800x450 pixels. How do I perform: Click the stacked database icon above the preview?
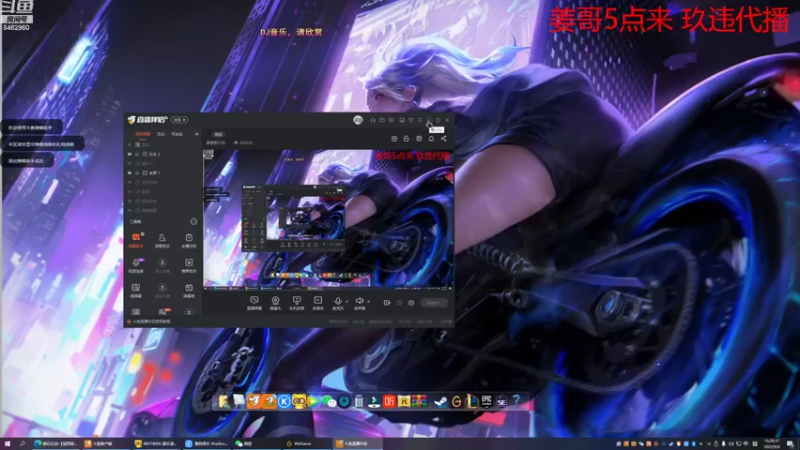pyautogui.click(x=394, y=138)
